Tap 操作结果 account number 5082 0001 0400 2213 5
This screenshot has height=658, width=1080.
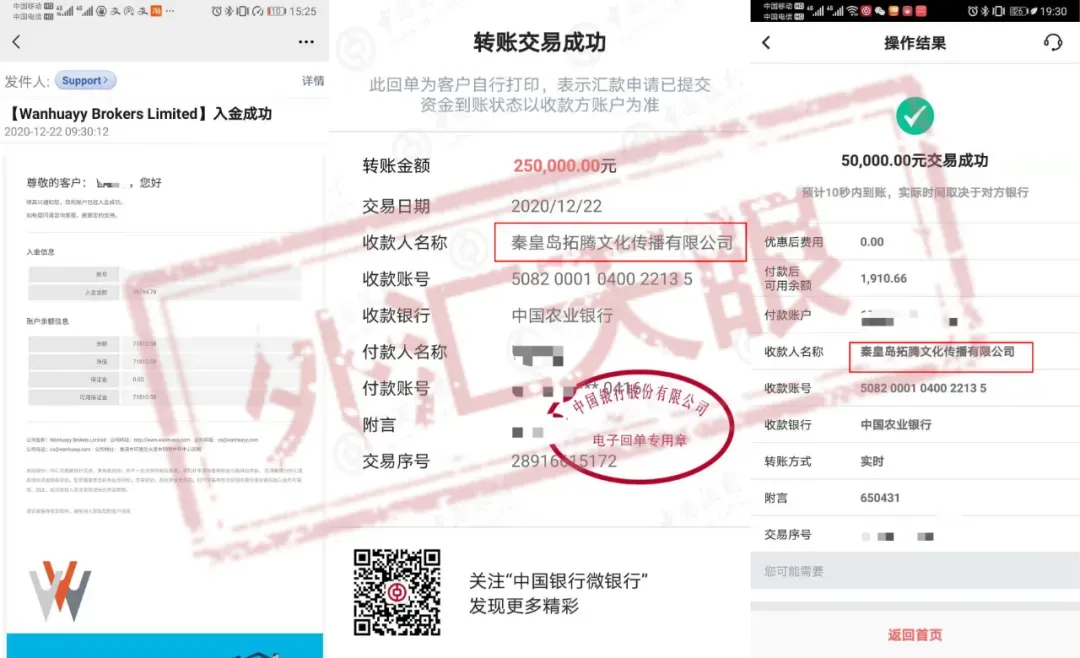point(923,389)
